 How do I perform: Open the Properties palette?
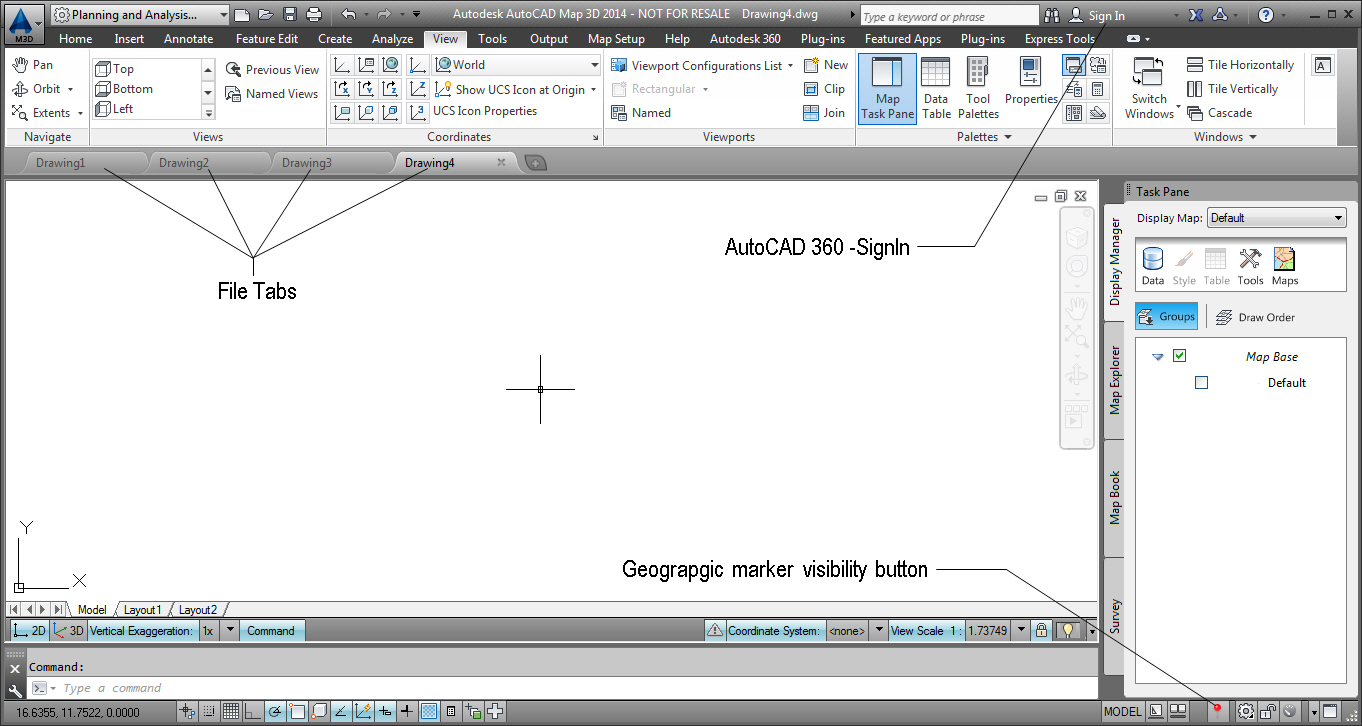click(1031, 82)
